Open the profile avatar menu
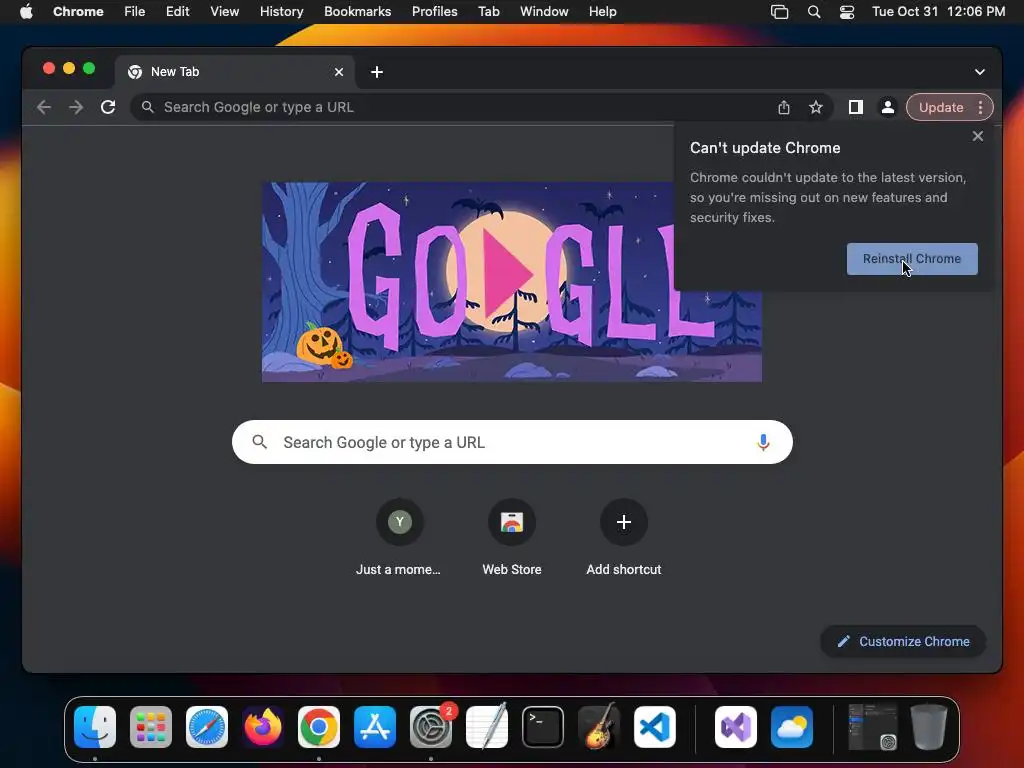Screen dimensions: 1024x768 point(888,107)
